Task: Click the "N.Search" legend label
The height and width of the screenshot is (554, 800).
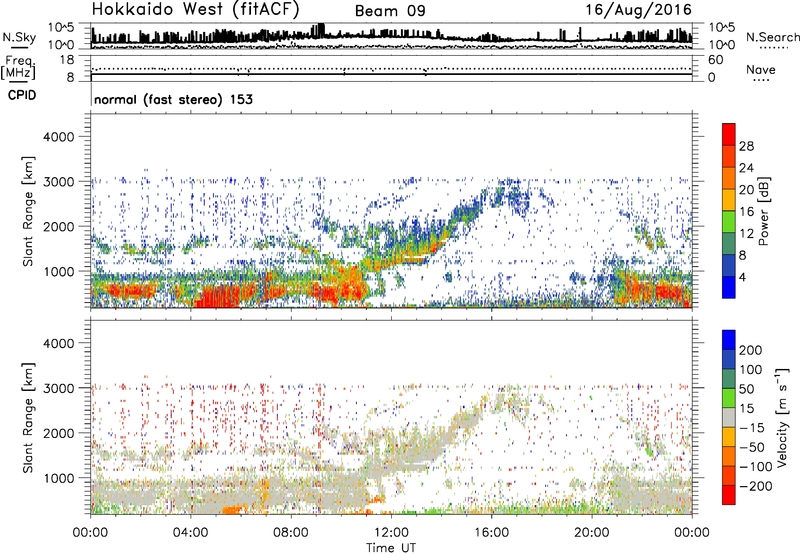Action: tap(772, 37)
